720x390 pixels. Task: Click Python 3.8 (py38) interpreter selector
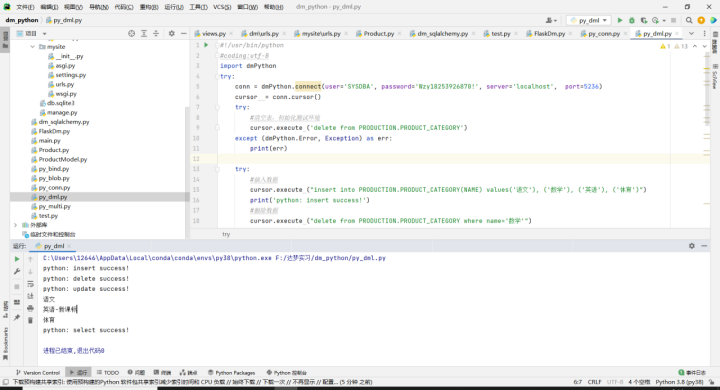(x=679, y=382)
